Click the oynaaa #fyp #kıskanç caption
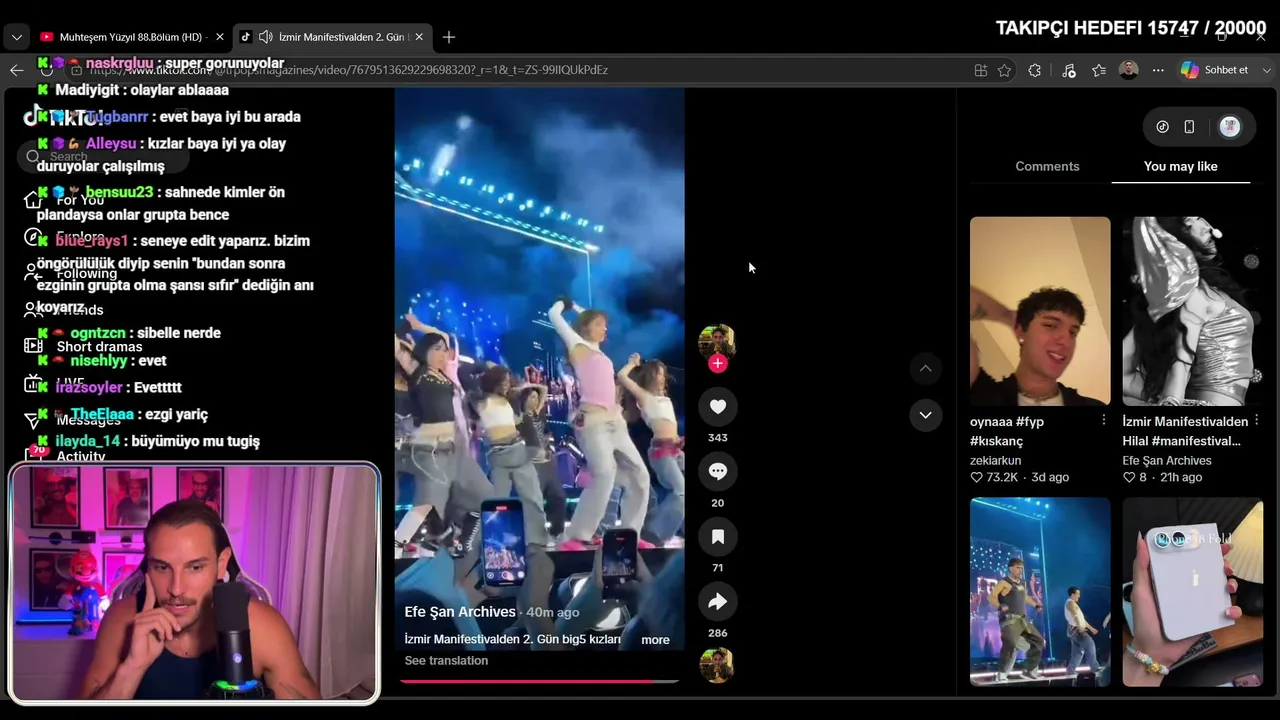 [x=1007, y=431]
